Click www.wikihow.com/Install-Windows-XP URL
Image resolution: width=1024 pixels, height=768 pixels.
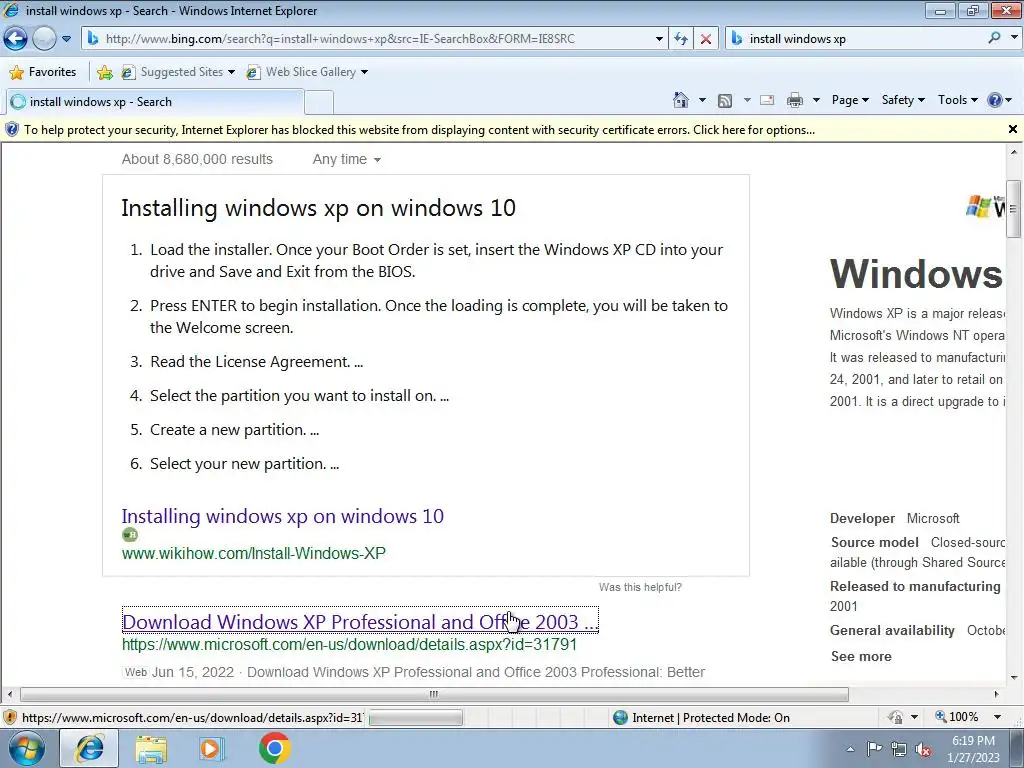(253, 553)
